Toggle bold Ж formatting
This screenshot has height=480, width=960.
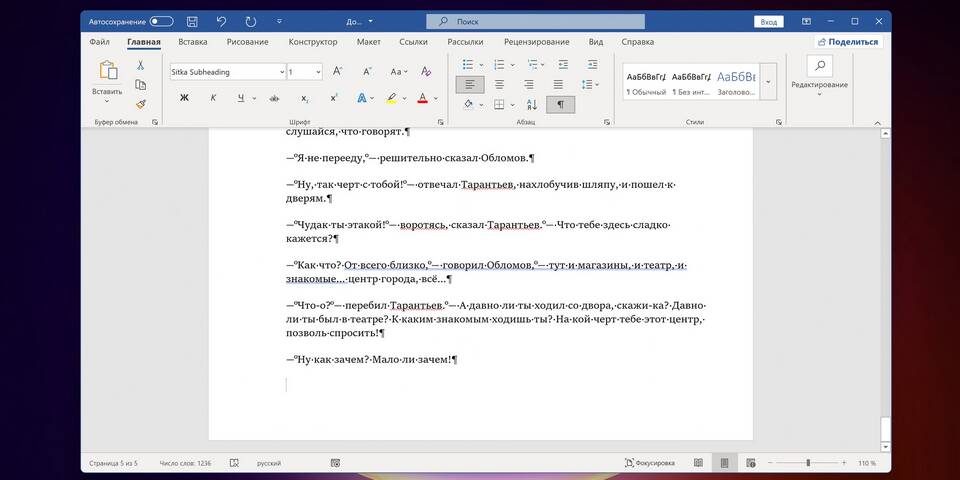184,98
